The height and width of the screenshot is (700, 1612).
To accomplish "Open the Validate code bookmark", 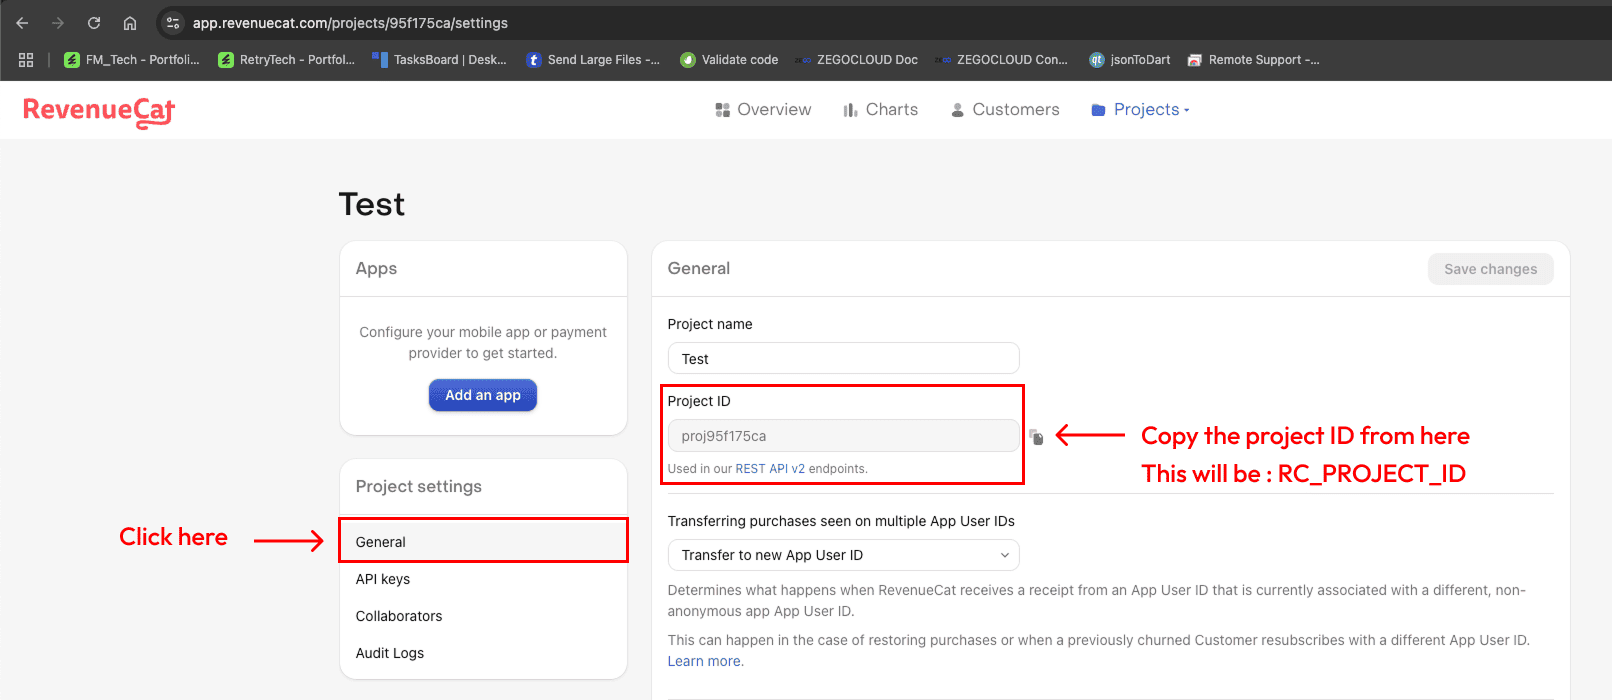I will coord(729,60).
